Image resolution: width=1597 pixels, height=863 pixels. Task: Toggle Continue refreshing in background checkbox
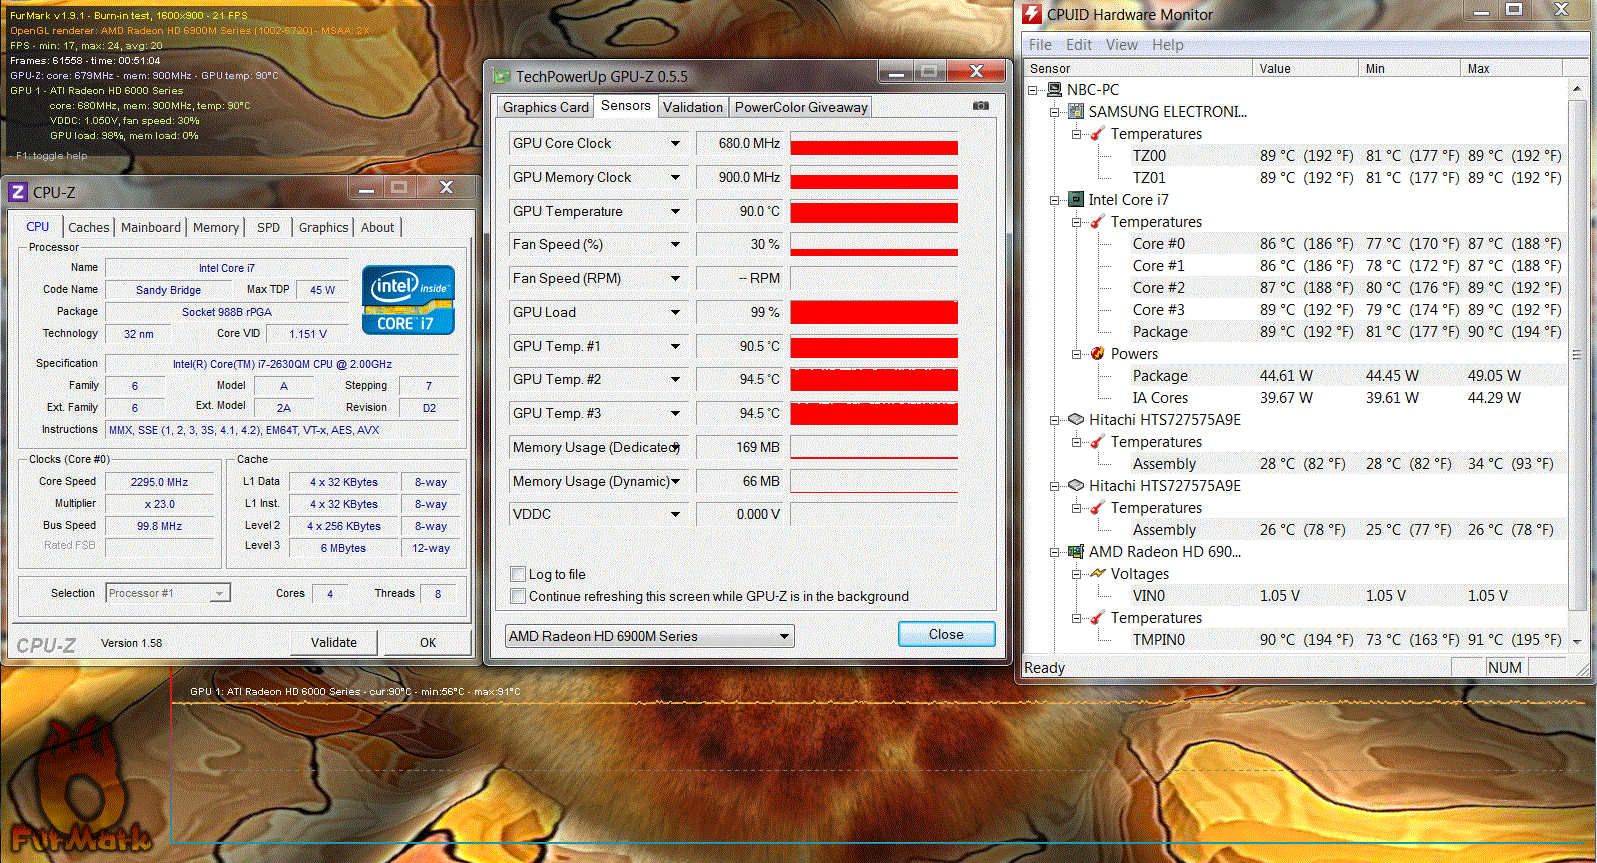point(518,596)
